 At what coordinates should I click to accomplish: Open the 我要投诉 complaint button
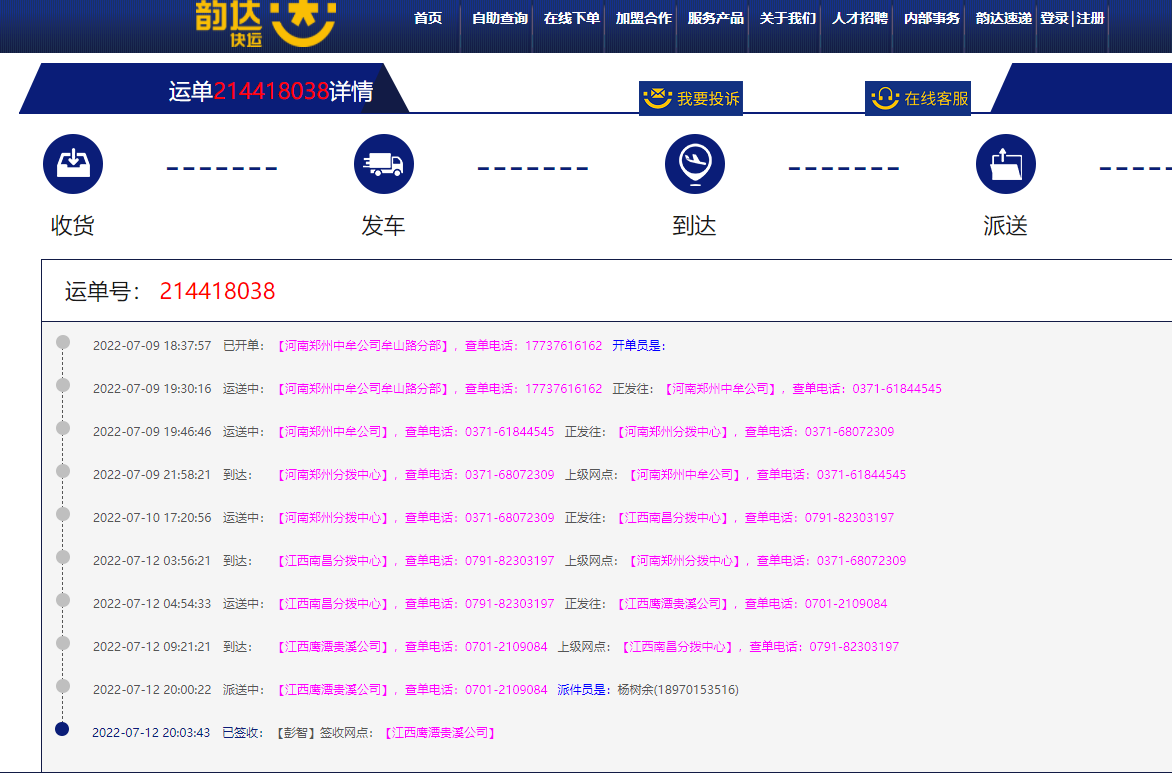(691, 98)
